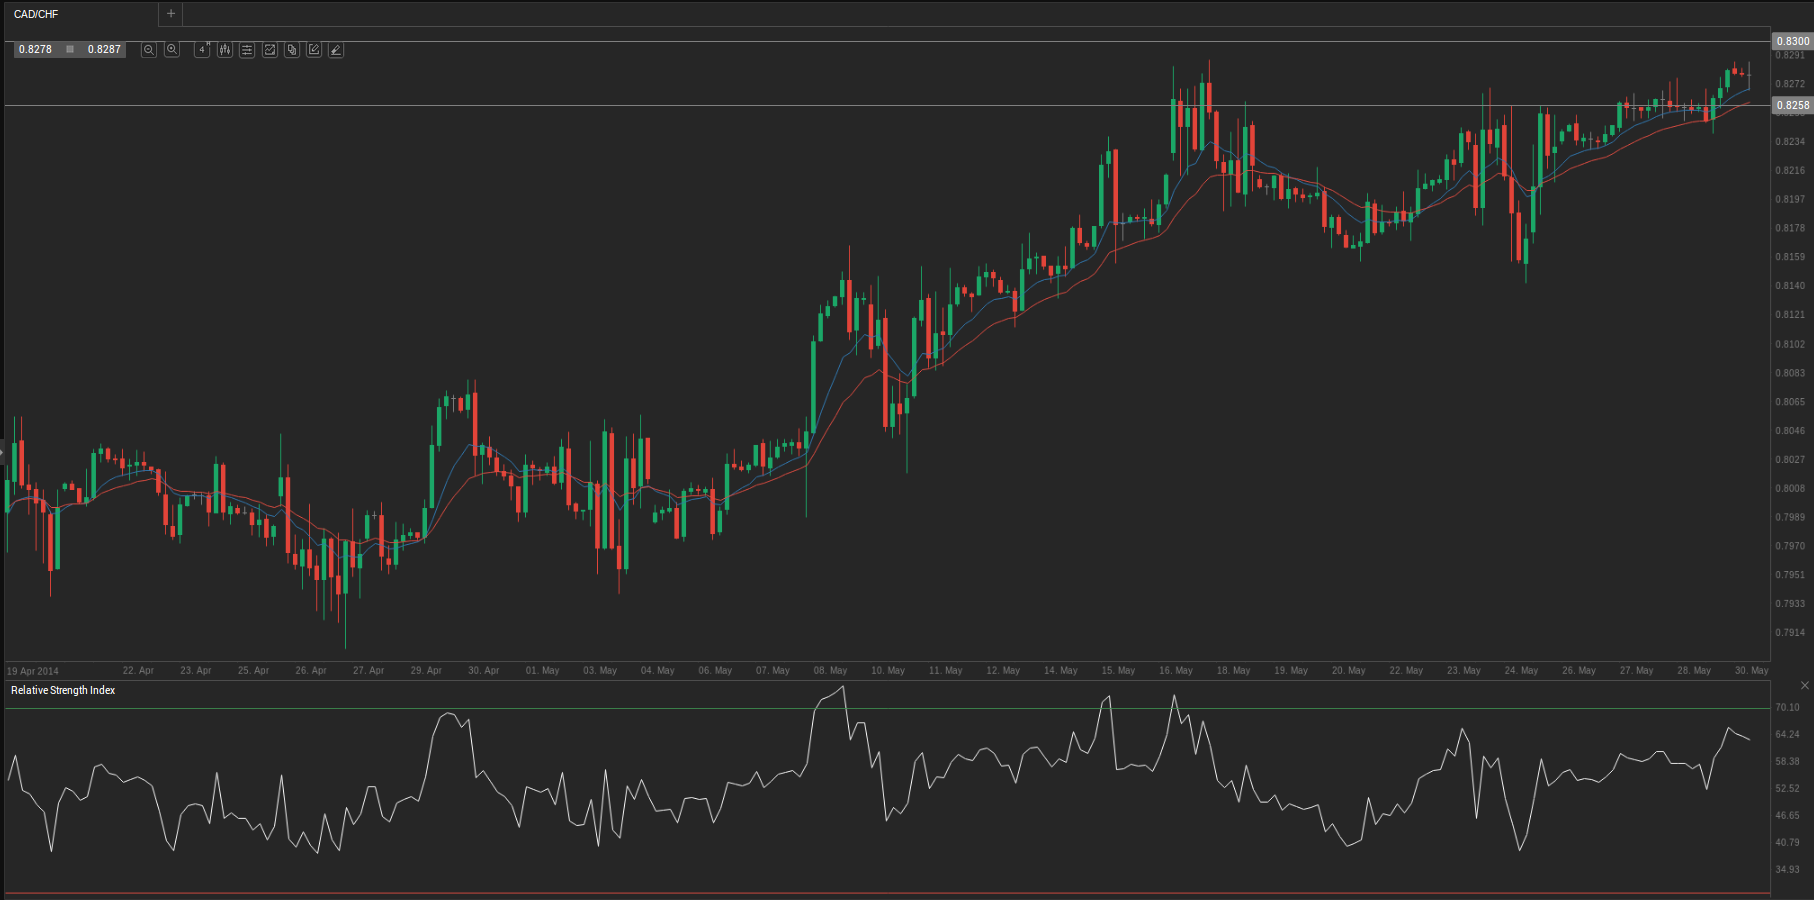Click the 16. May date on time axis

coord(1175,671)
